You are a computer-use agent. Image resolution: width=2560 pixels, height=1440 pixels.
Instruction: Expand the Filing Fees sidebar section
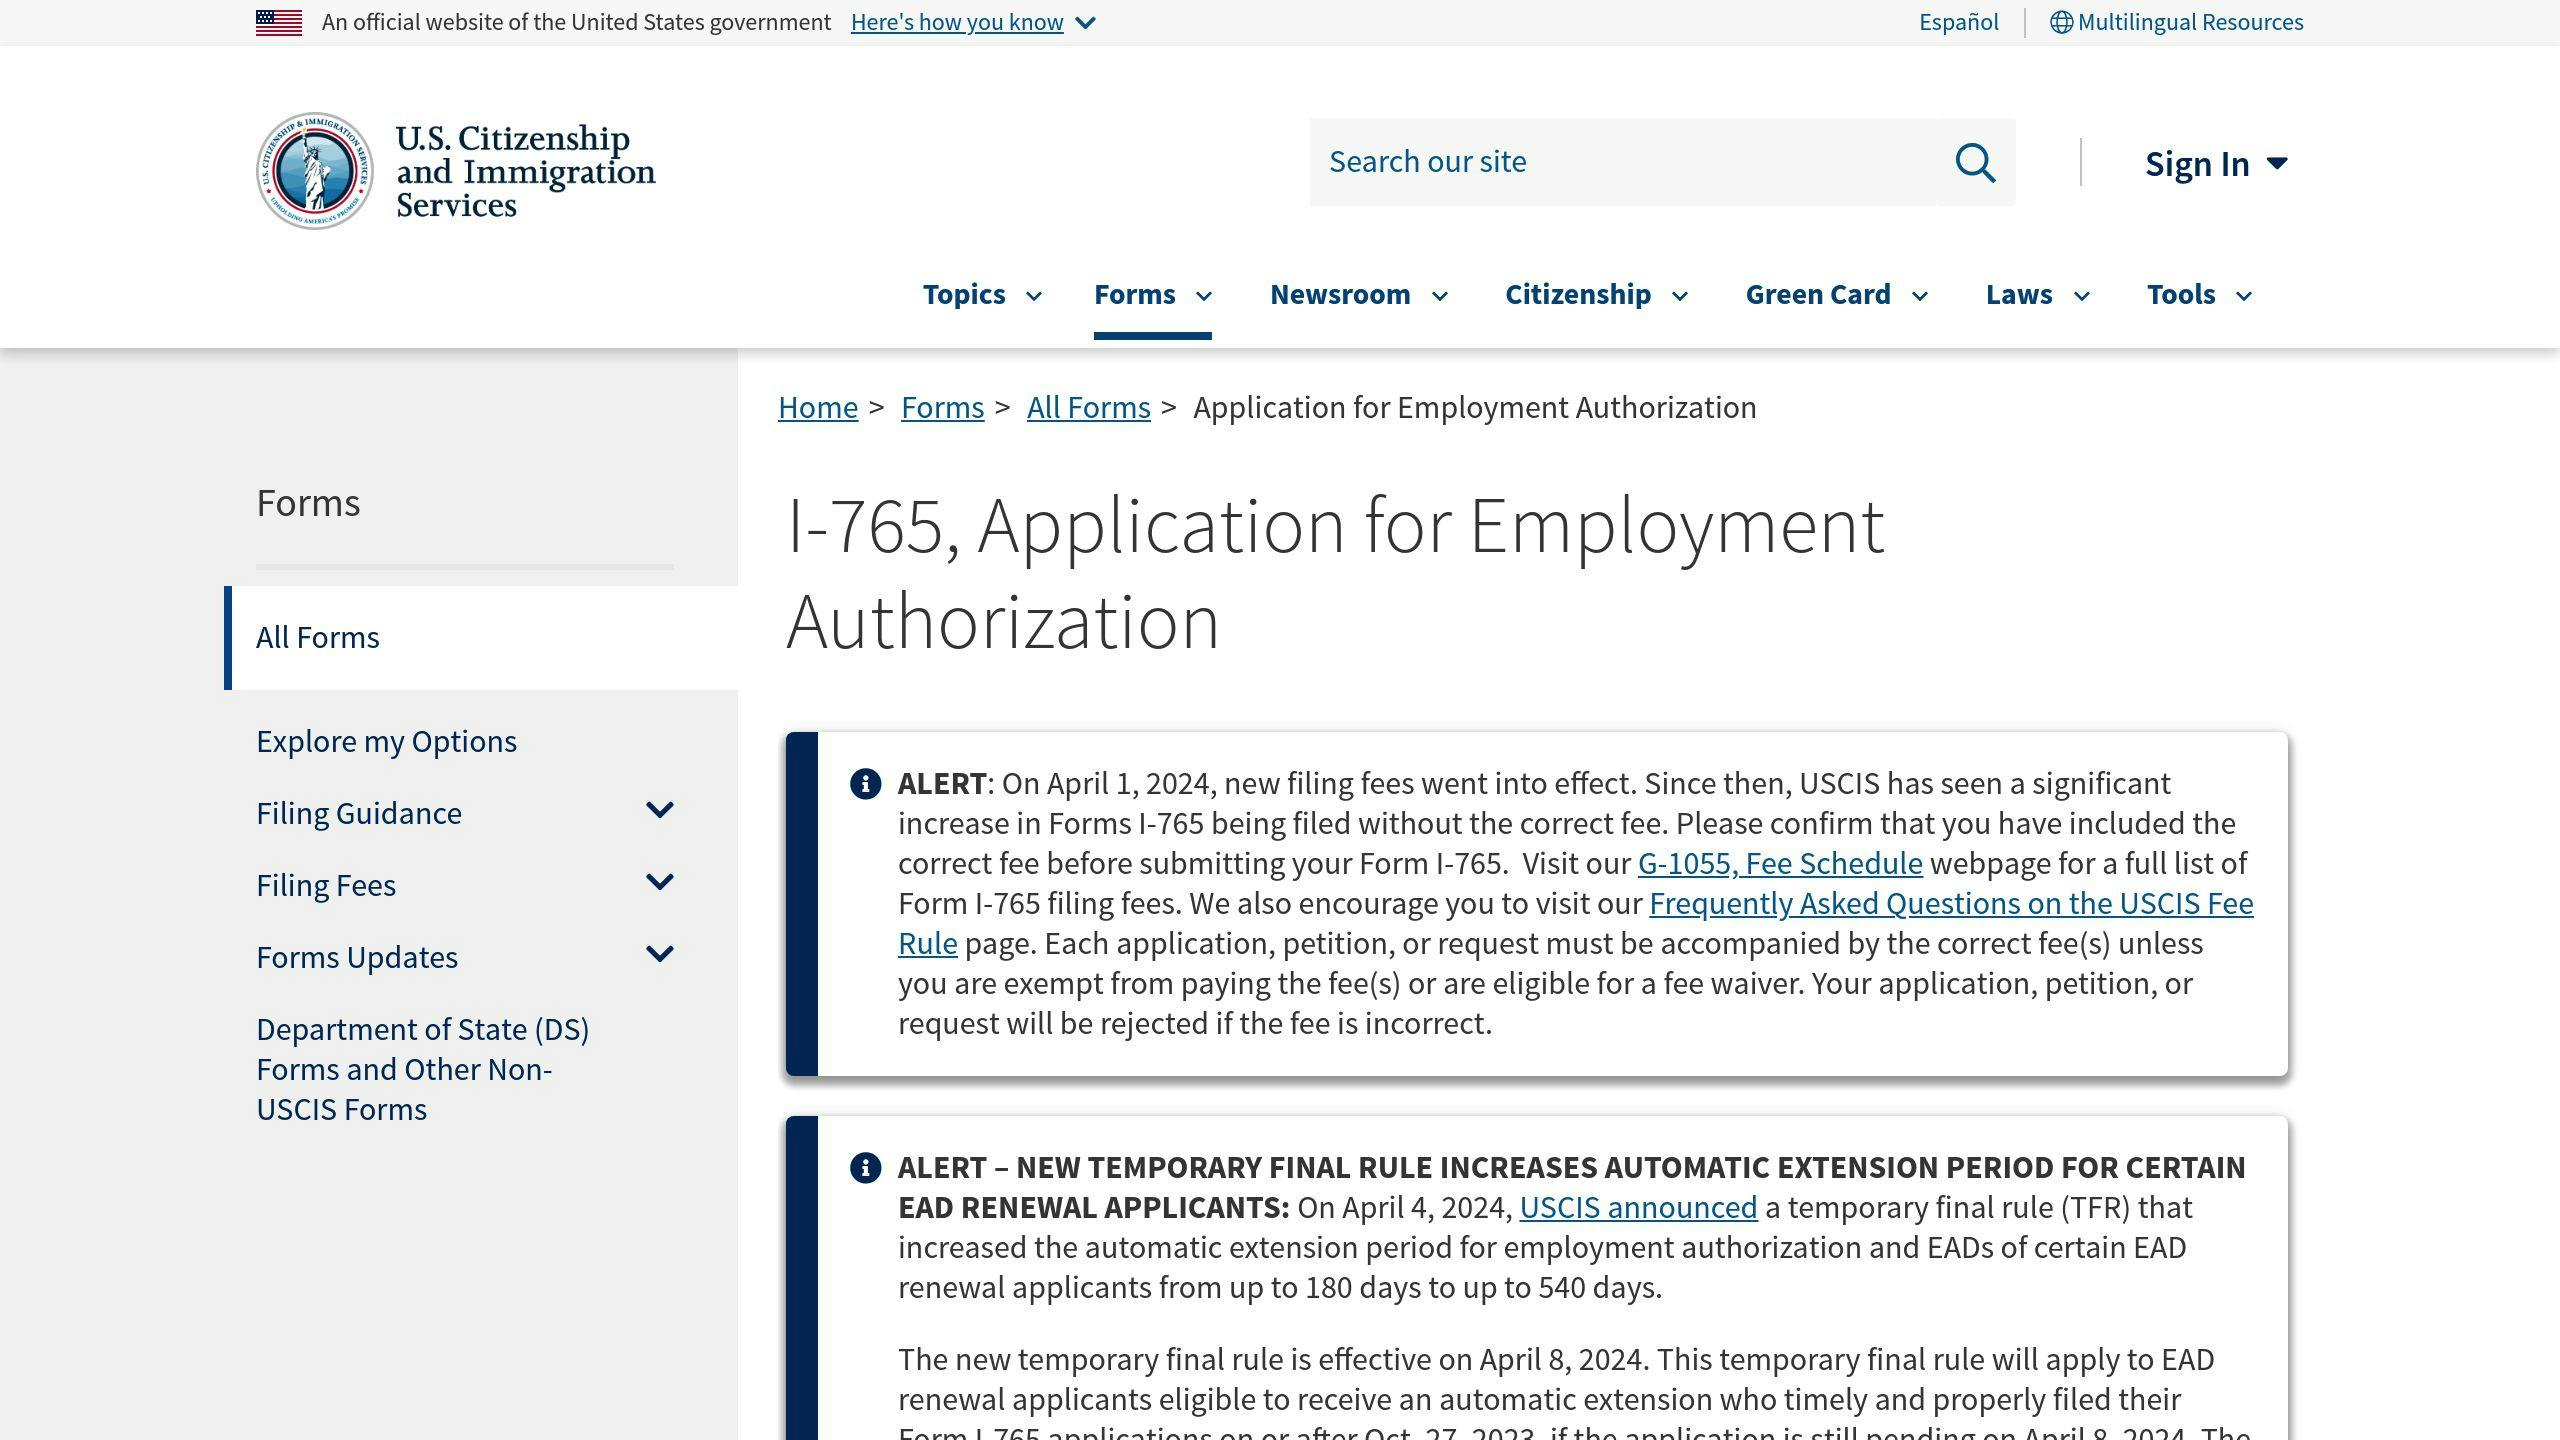click(660, 883)
